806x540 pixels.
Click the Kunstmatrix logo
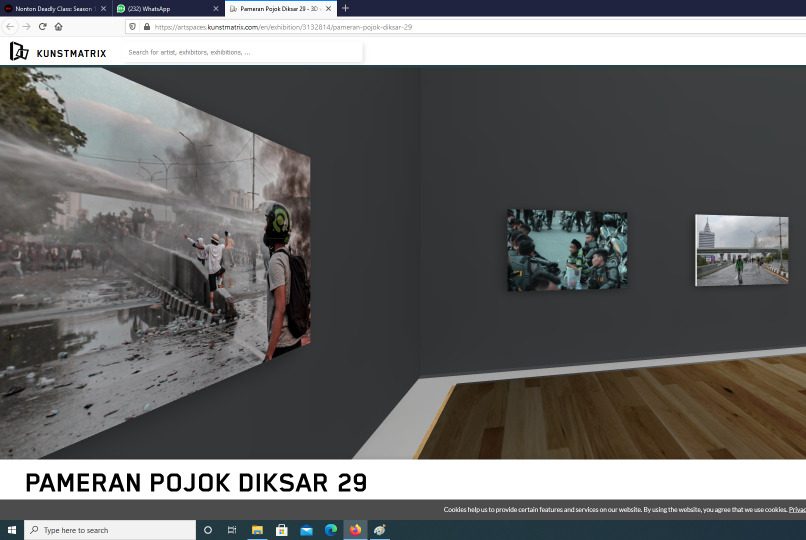pyautogui.click(x=57, y=52)
